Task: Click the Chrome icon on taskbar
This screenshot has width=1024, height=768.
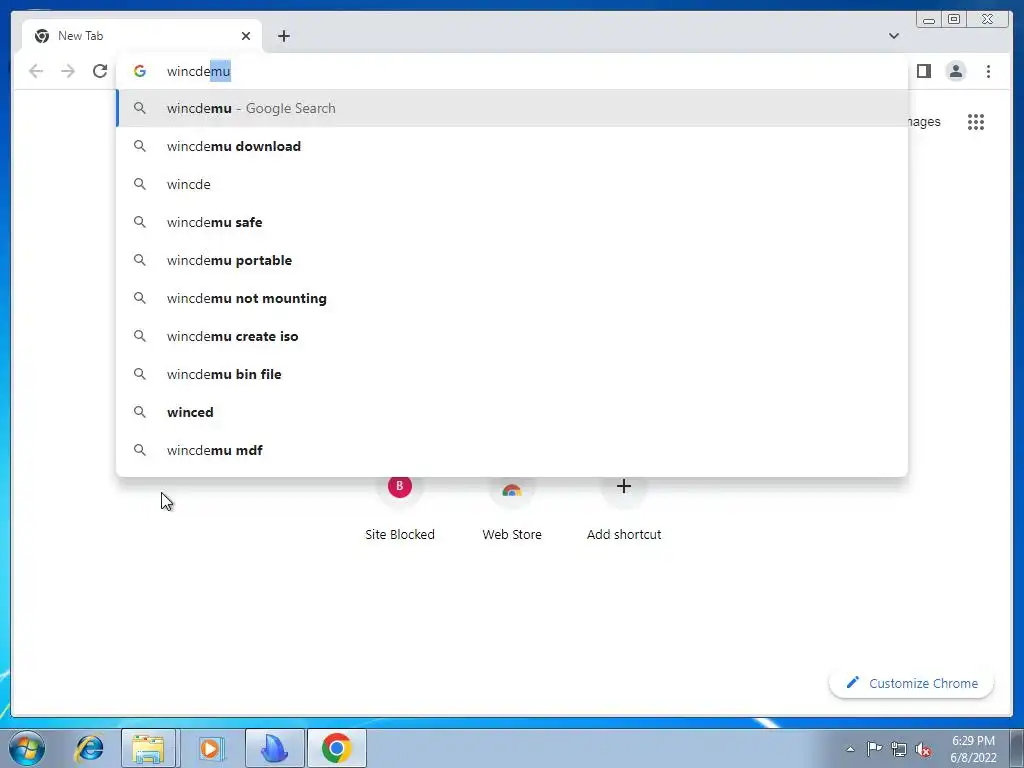Action: [x=336, y=748]
